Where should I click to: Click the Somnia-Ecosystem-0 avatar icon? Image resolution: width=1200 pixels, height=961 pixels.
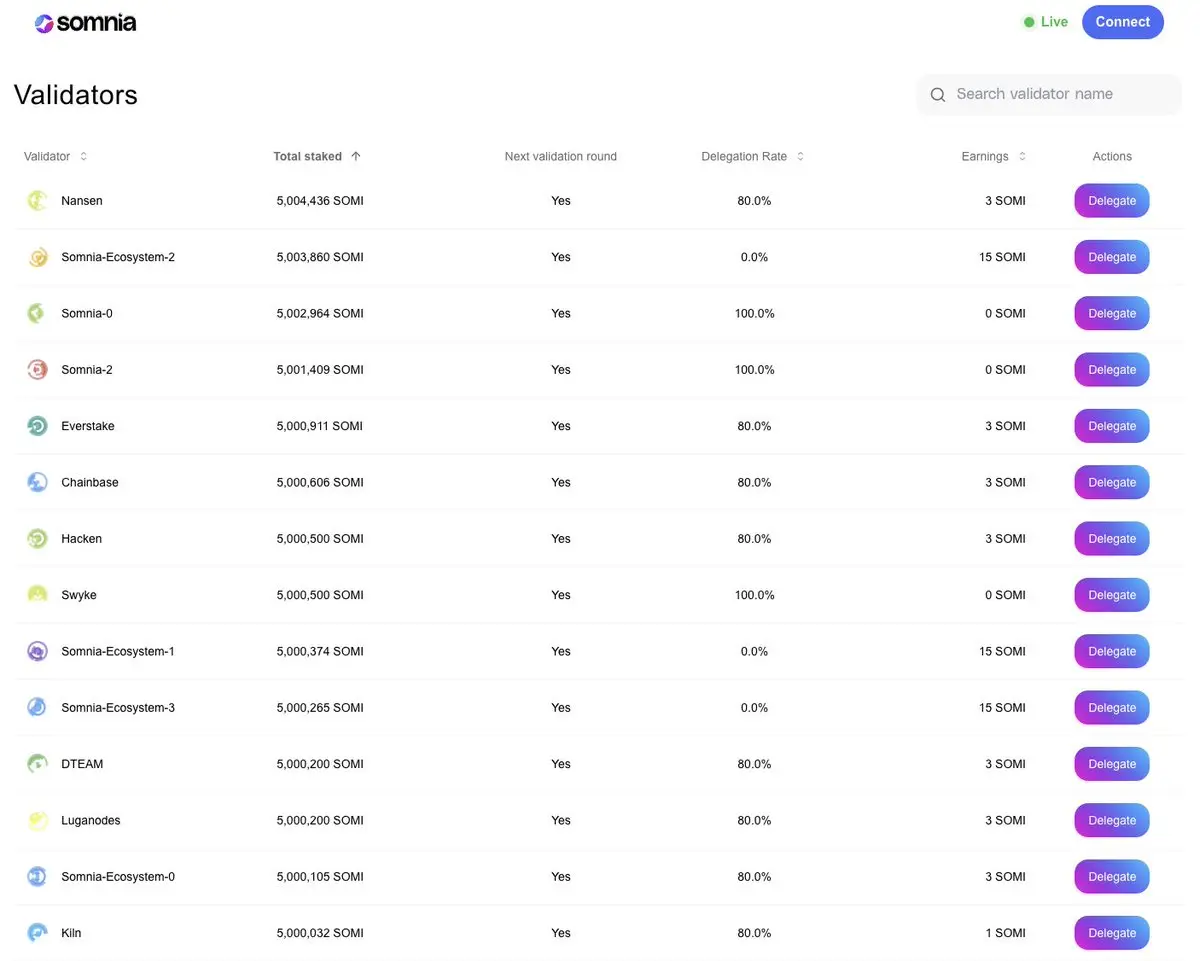pos(37,877)
